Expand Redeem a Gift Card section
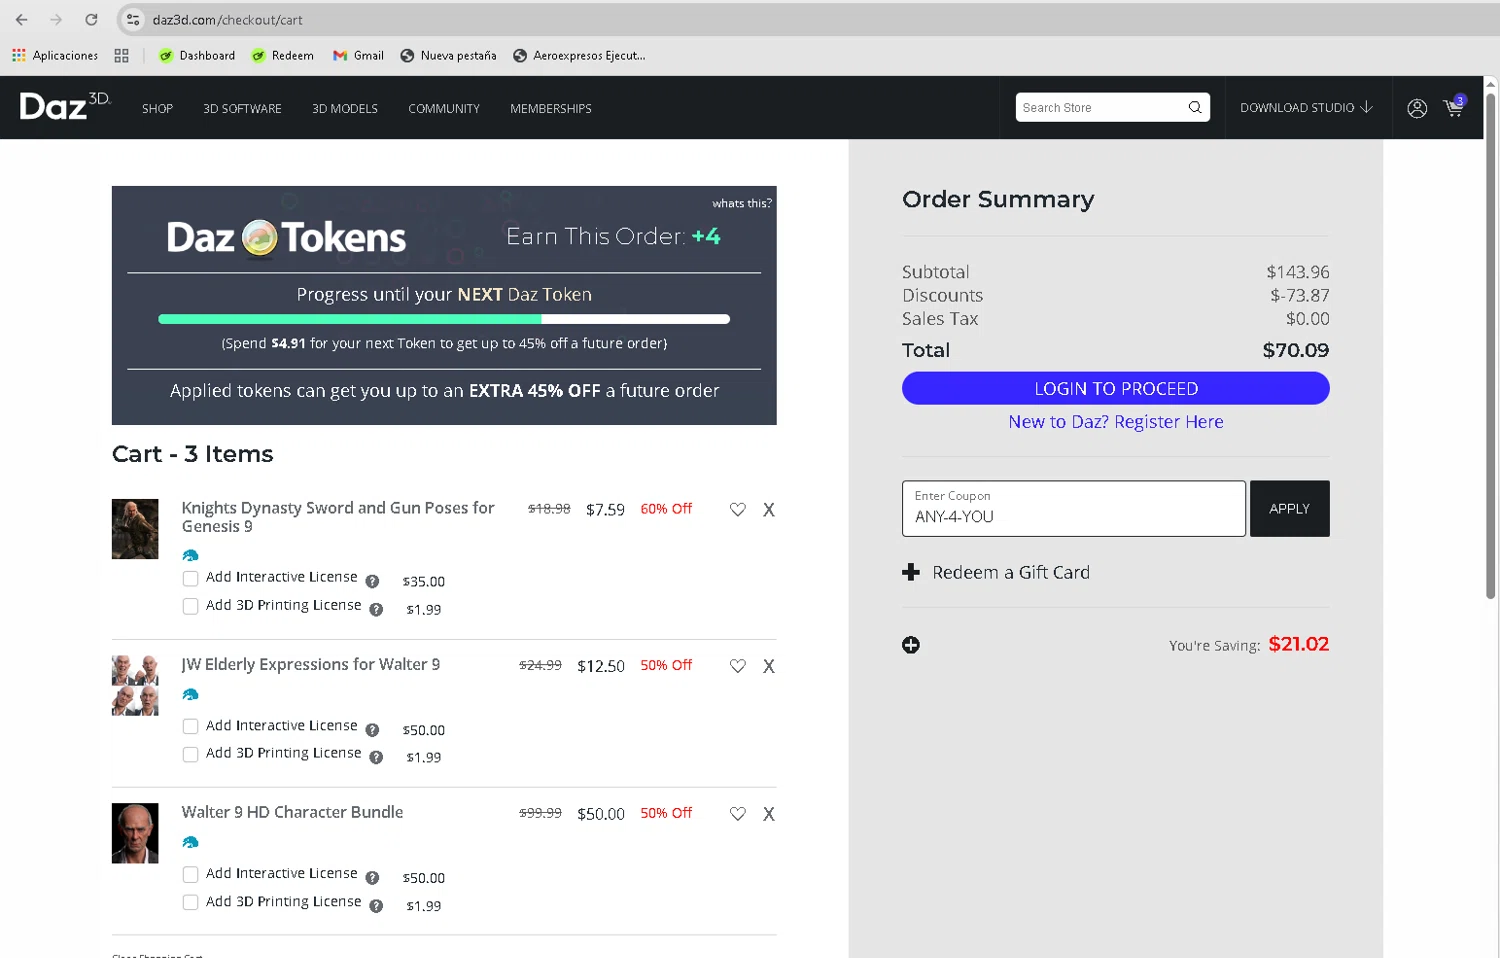This screenshot has height=958, width=1500. point(996,572)
